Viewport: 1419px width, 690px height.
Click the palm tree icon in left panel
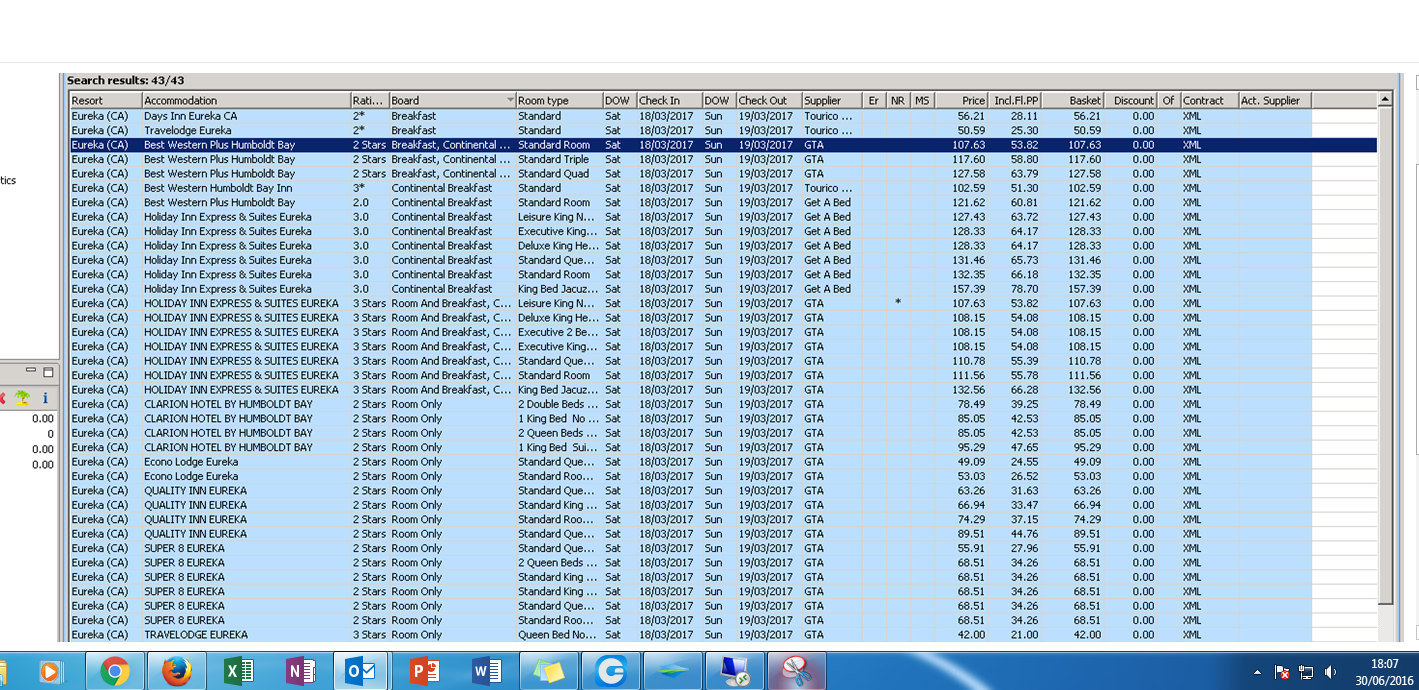pos(22,398)
